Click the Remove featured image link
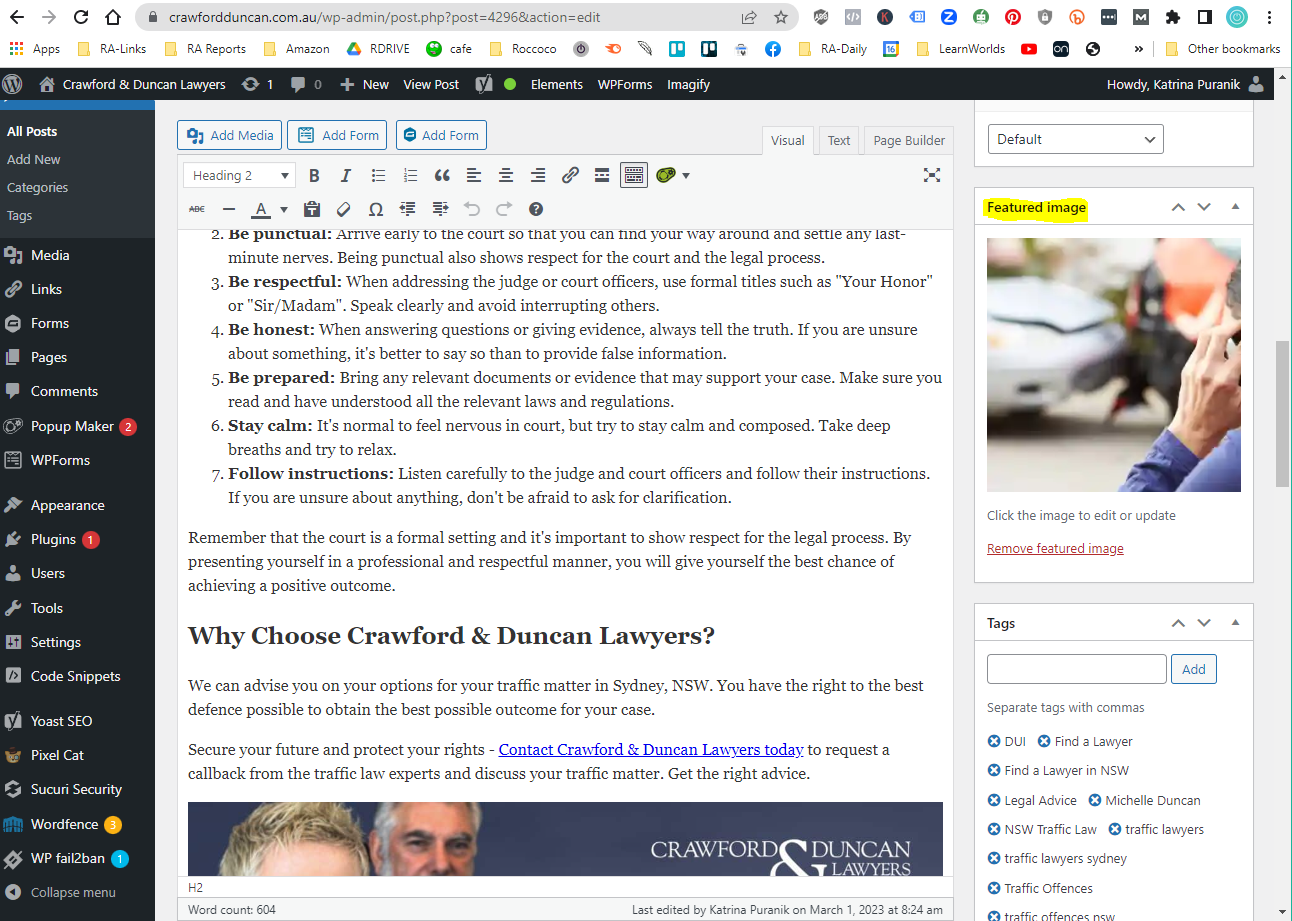Image resolution: width=1292 pixels, height=921 pixels. coord(1055,548)
